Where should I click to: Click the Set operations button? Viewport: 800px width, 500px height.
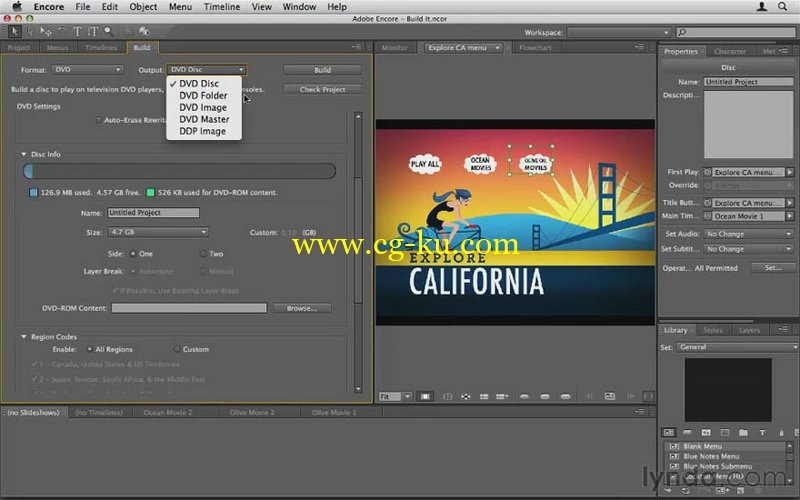773,268
